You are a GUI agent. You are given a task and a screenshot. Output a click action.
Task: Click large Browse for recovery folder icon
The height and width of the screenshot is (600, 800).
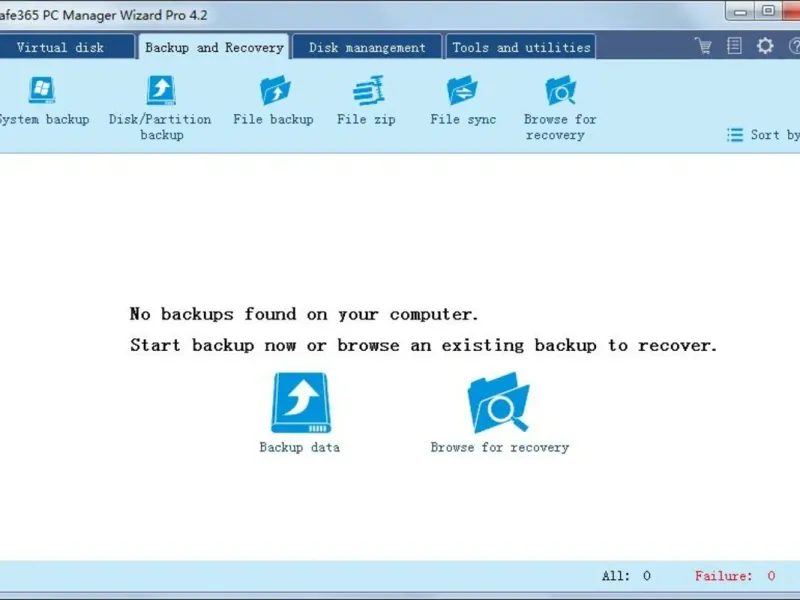499,403
